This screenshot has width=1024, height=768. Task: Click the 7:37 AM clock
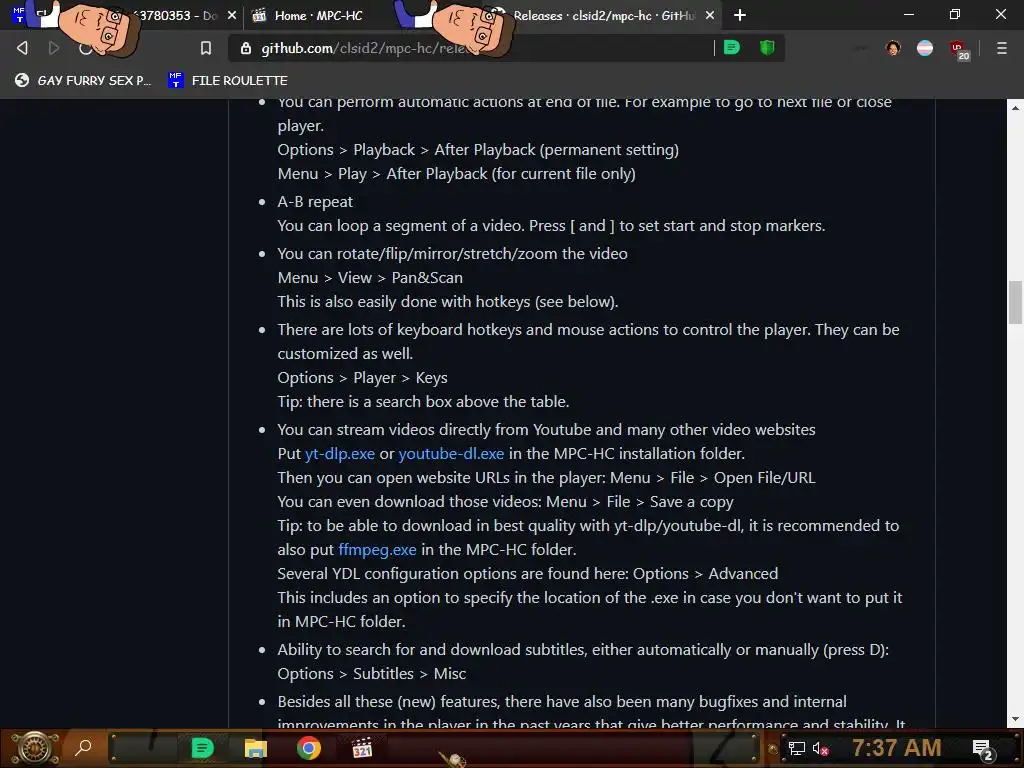coord(896,747)
